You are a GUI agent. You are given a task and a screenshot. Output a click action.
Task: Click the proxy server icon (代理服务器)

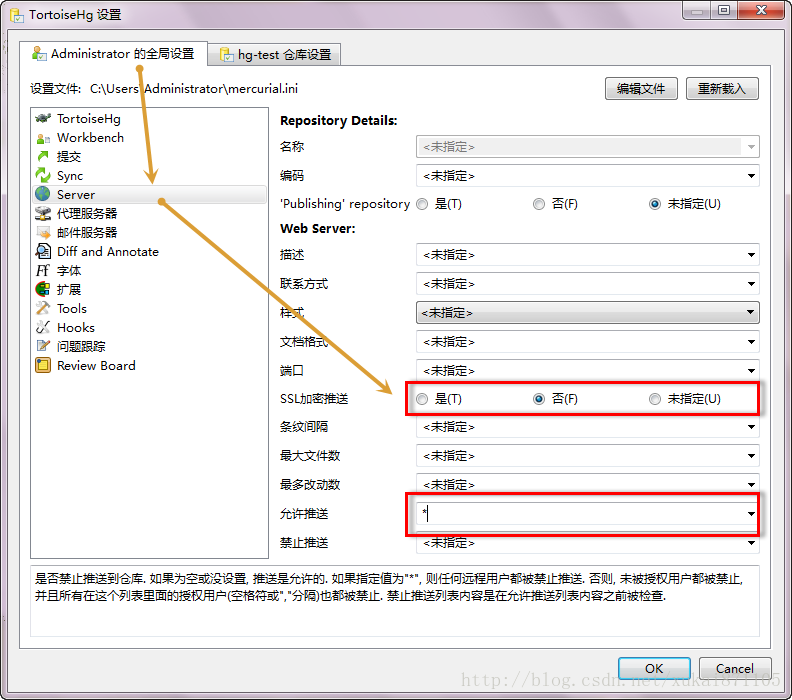pyautogui.click(x=43, y=213)
